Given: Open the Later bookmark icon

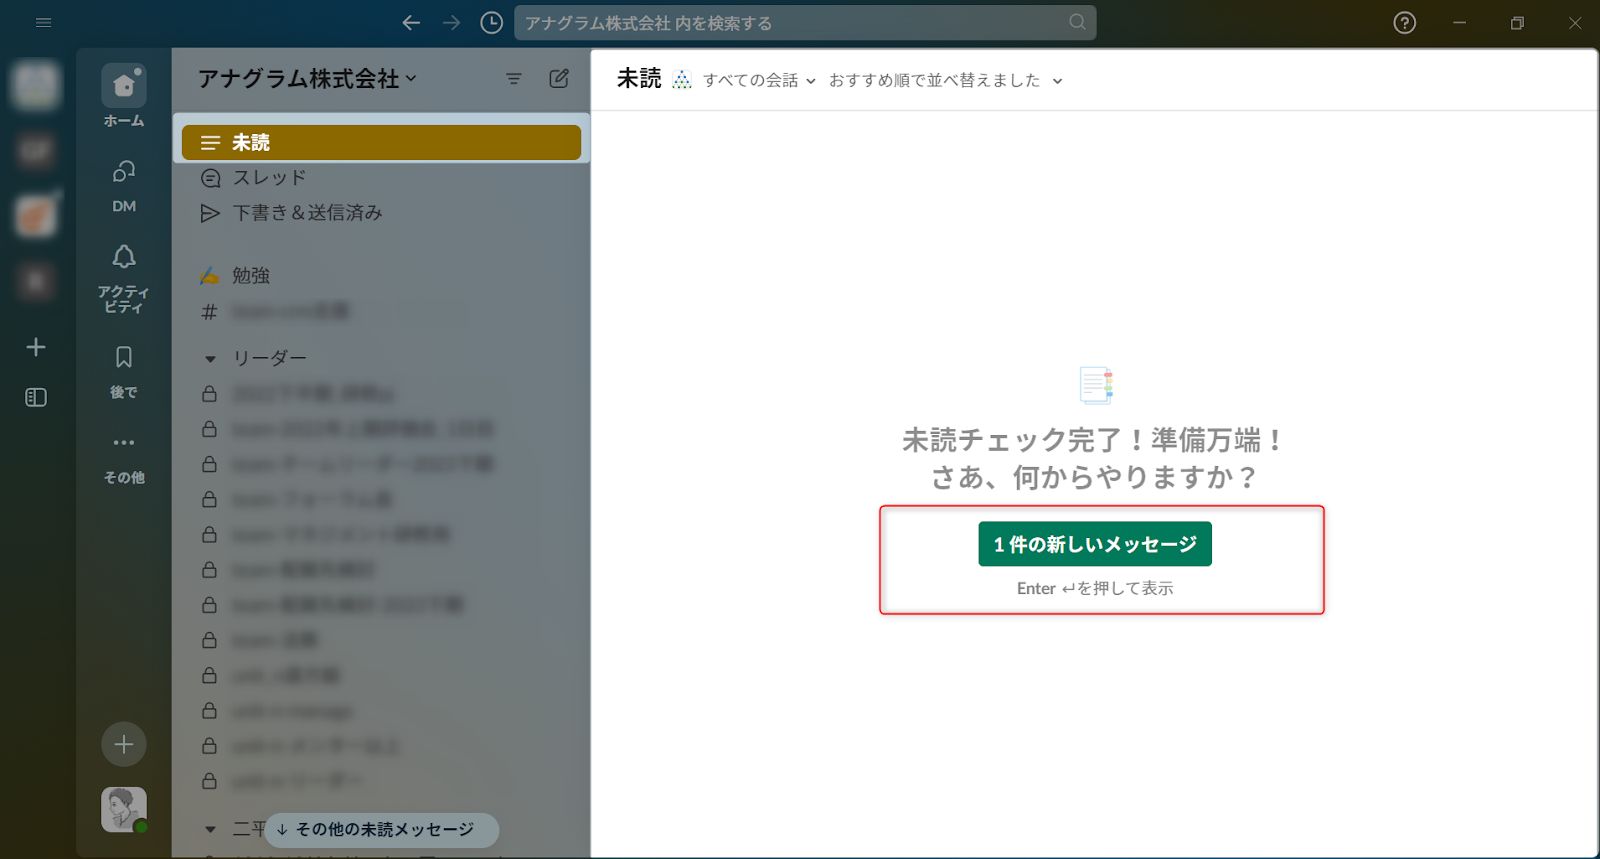Looking at the screenshot, I should pyautogui.click(x=124, y=358).
